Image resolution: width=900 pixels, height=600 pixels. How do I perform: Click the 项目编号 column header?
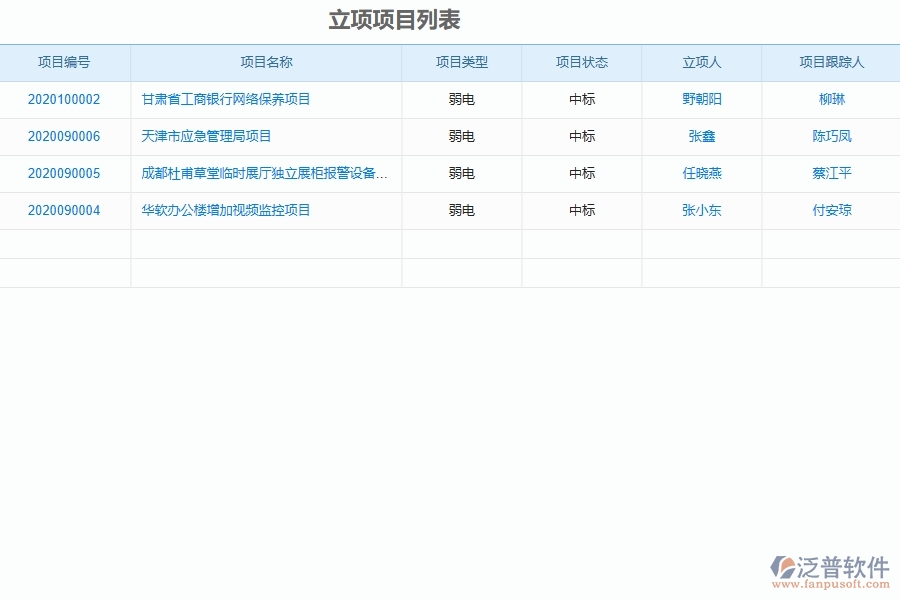(x=66, y=61)
